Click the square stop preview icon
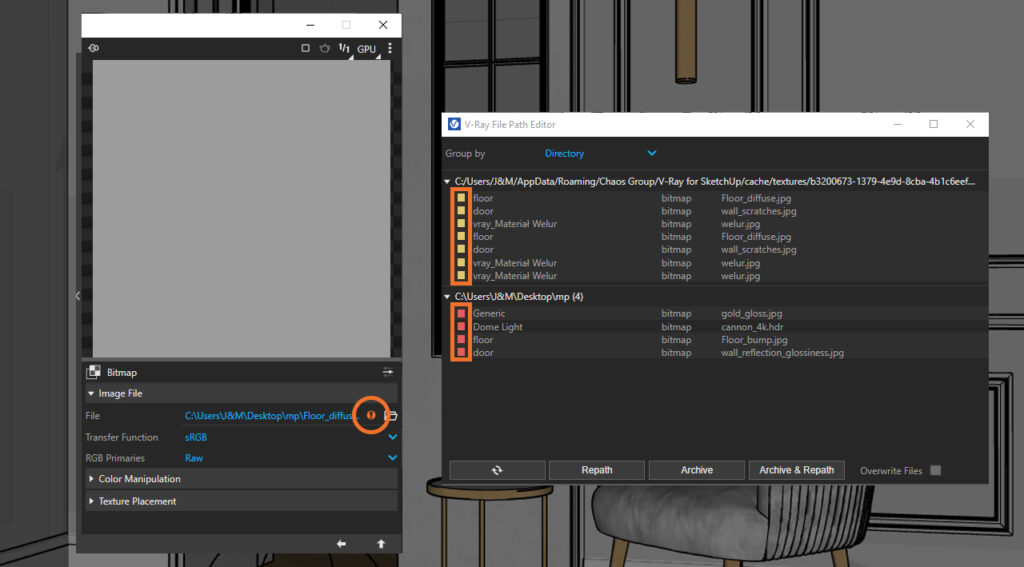 point(306,48)
